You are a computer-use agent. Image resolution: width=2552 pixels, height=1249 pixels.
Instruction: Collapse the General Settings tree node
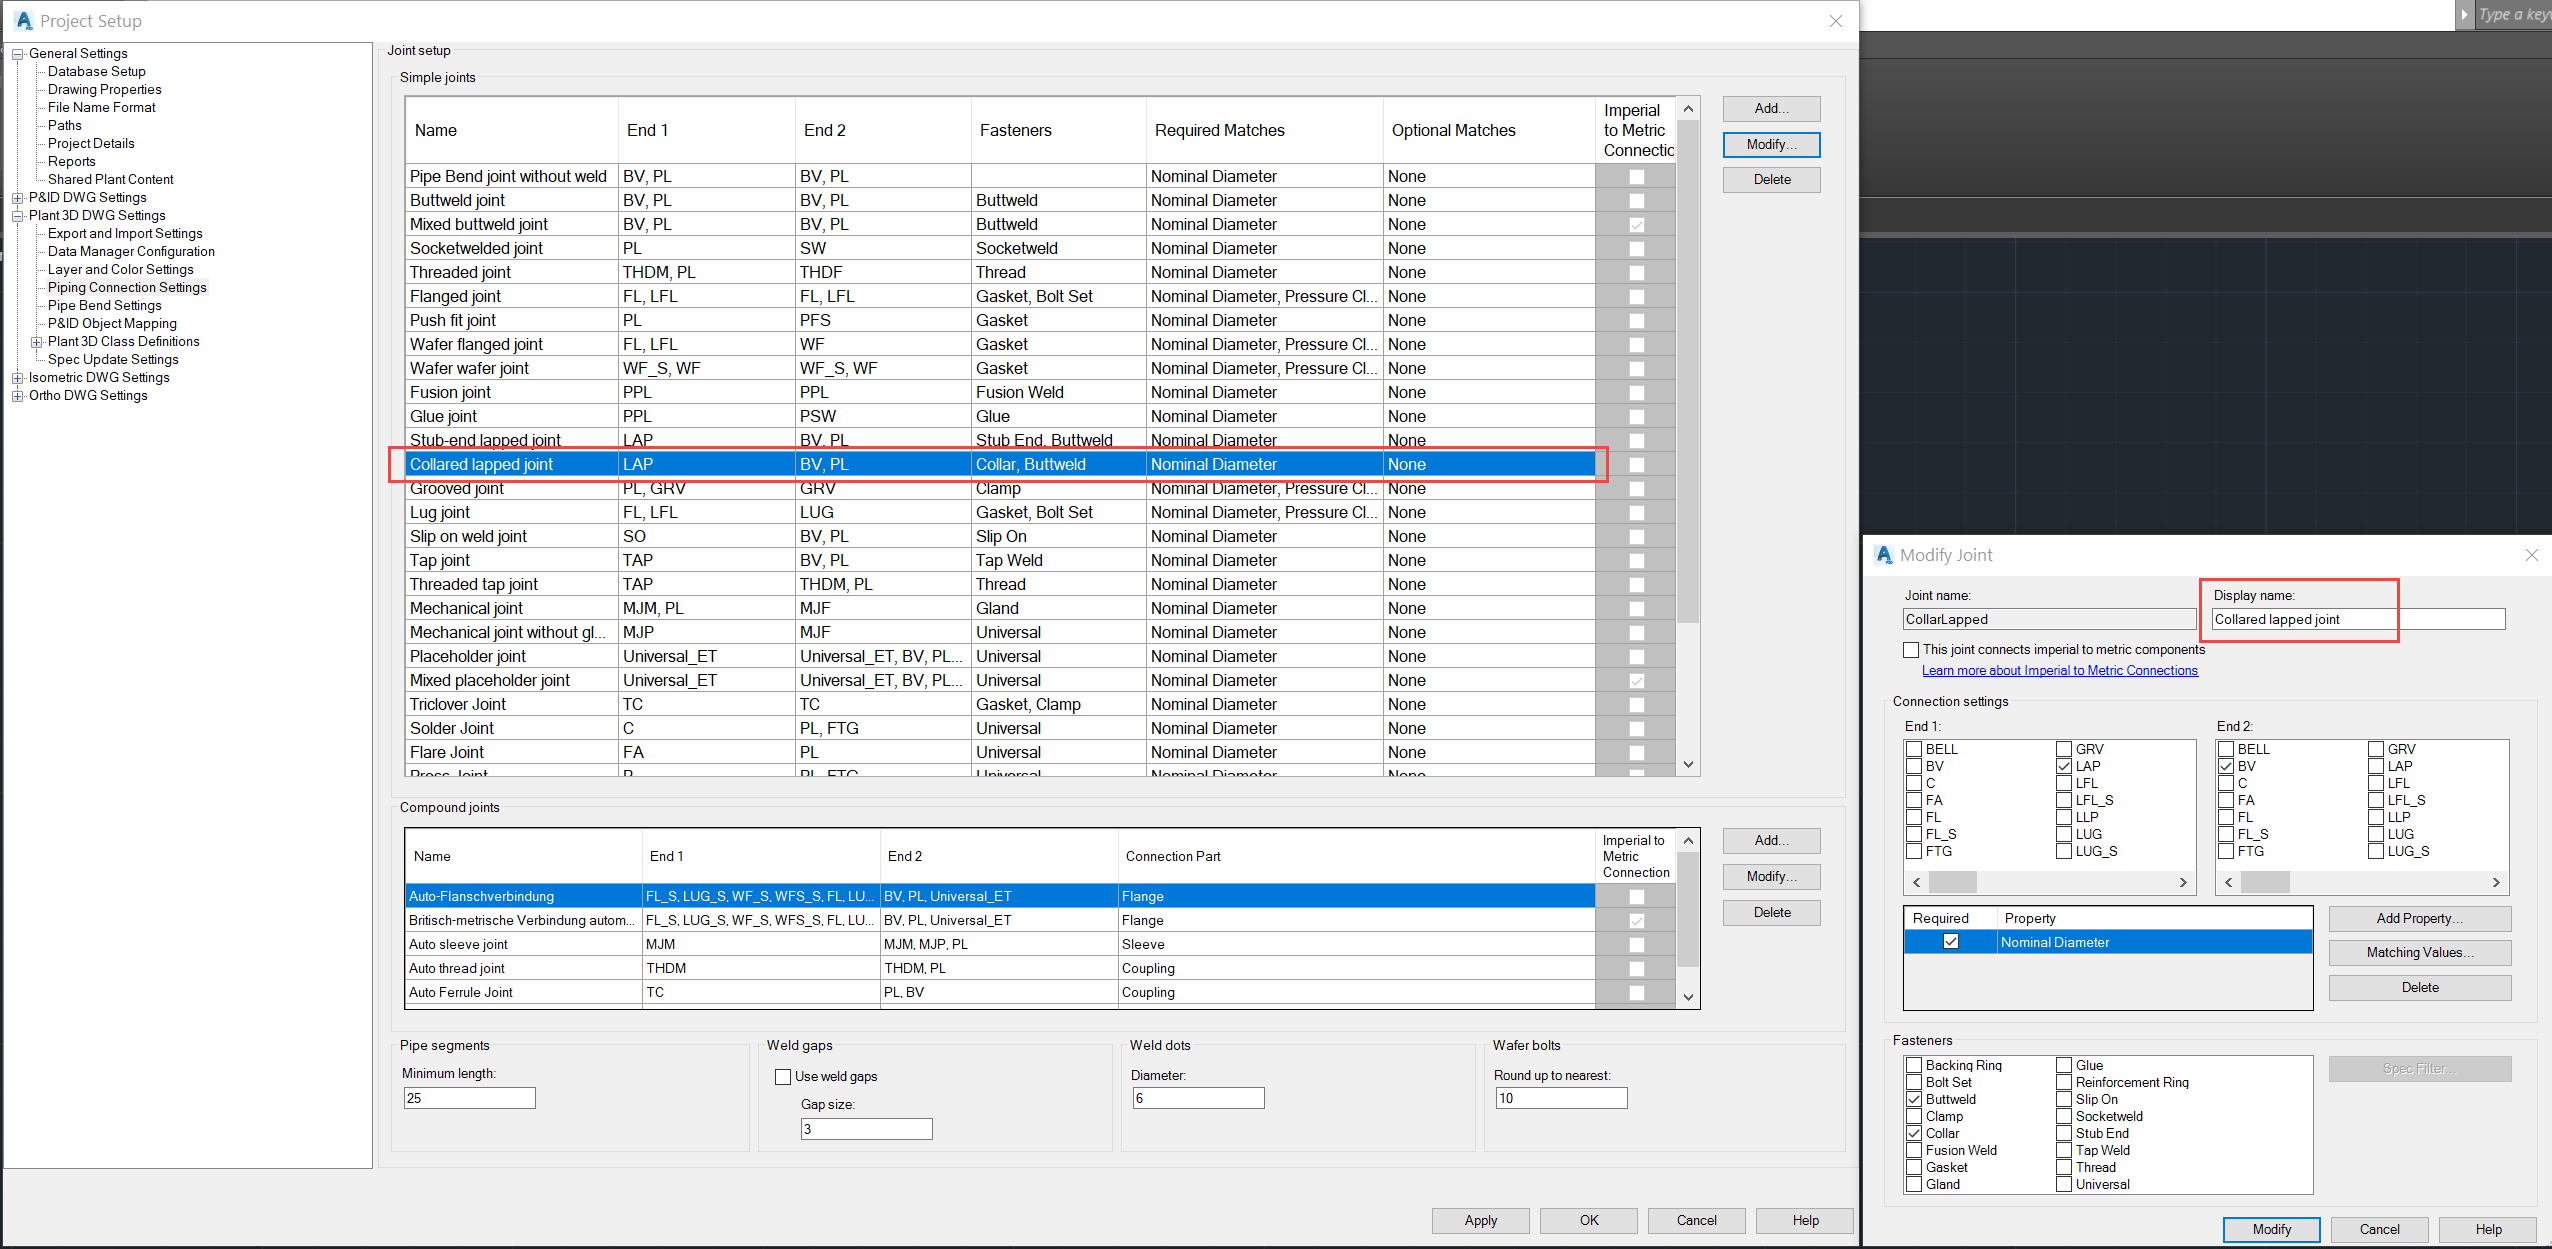[x=17, y=54]
